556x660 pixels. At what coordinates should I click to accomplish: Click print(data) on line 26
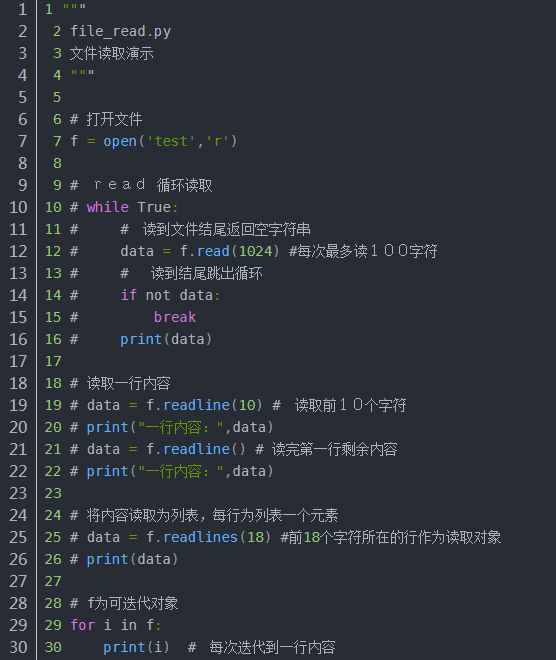[133, 559]
